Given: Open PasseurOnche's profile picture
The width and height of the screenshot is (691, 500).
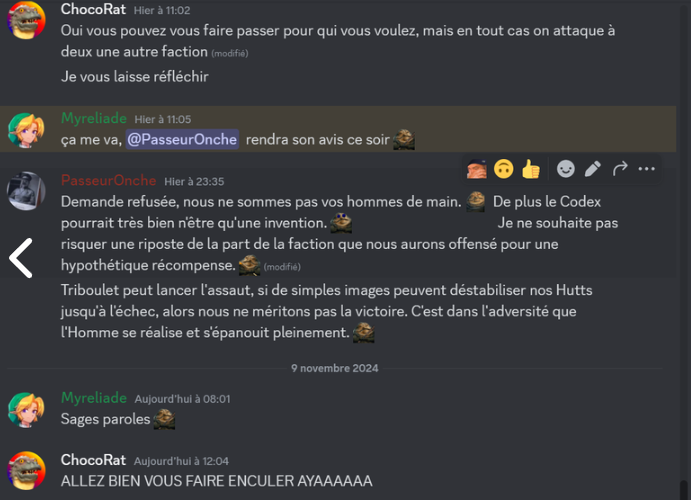Looking at the screenshot, I should 26,191.
